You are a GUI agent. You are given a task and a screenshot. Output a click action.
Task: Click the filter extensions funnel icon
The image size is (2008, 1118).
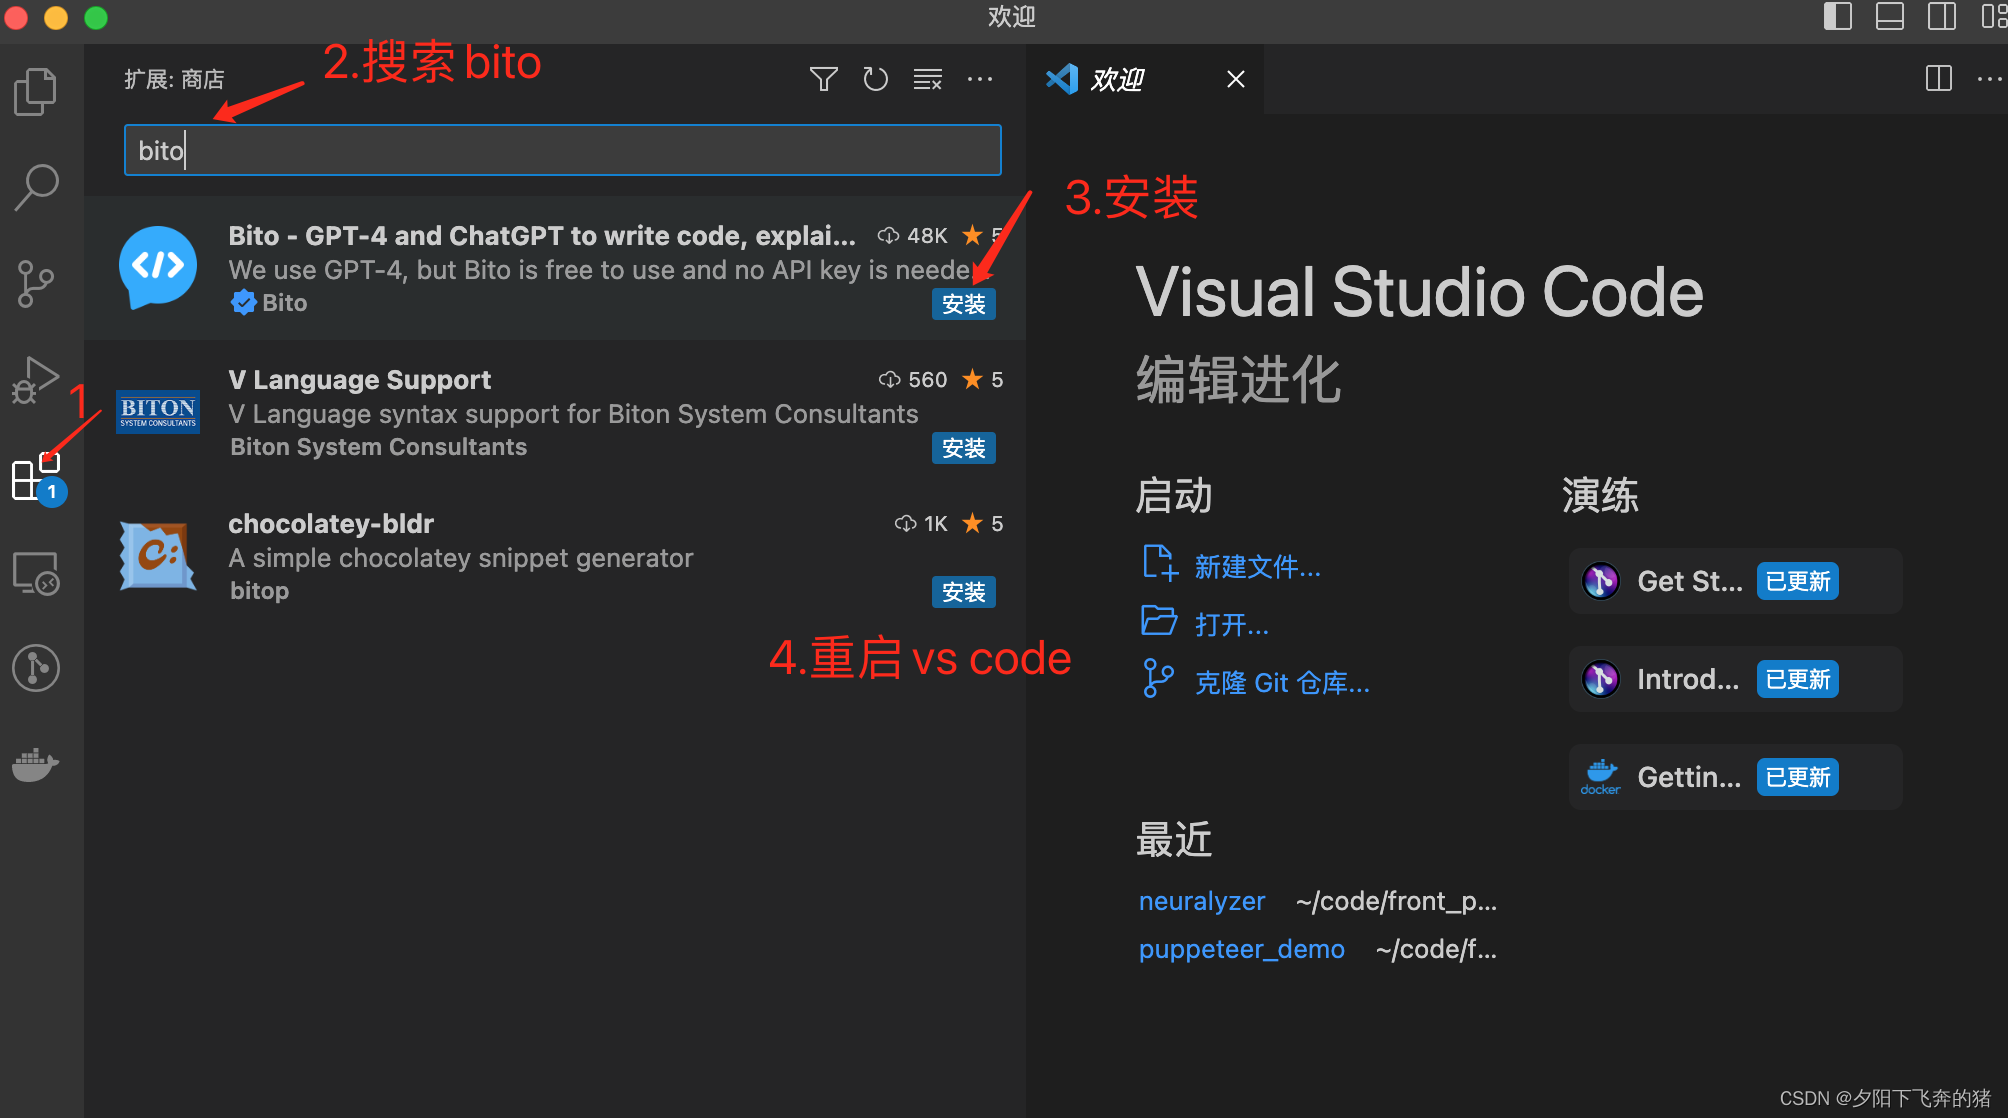point(823,79)
